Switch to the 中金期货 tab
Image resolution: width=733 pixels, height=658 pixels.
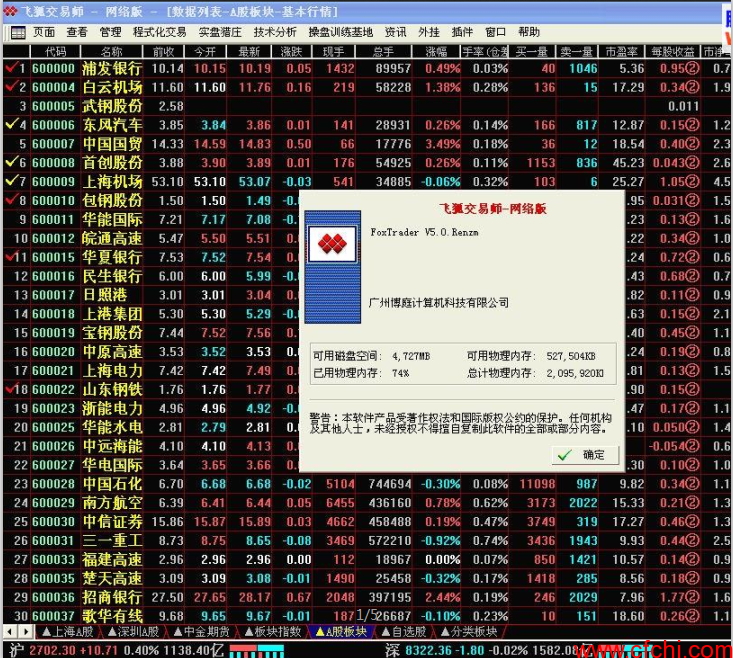point(201,632)
